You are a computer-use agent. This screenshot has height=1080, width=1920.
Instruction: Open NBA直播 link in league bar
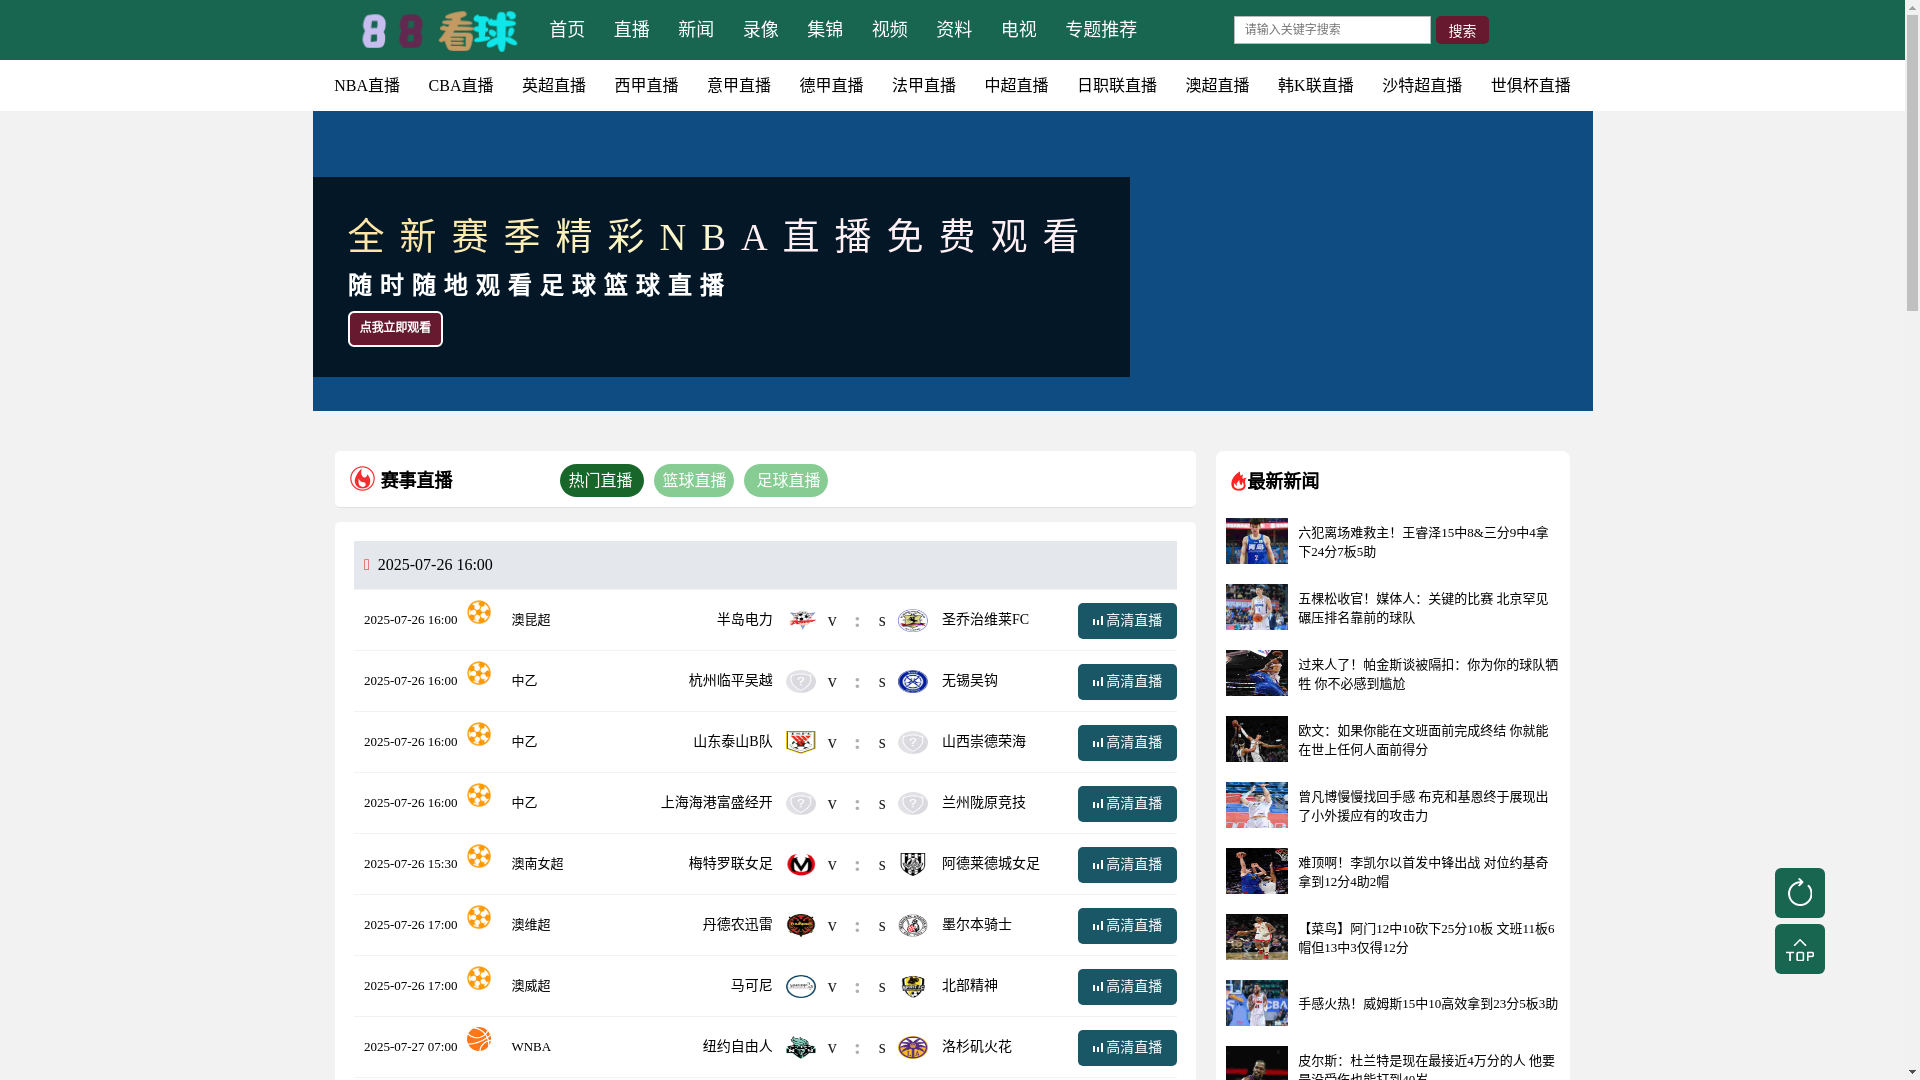click(367, 86)
